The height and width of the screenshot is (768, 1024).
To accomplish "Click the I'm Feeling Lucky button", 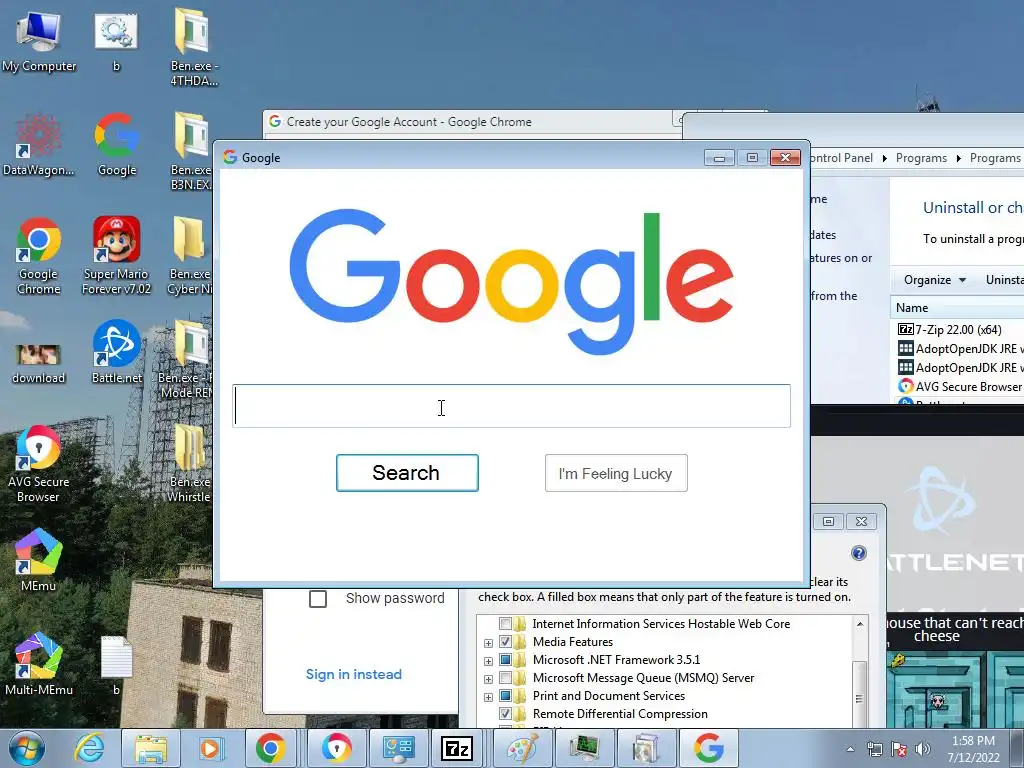I will [616, 473].
